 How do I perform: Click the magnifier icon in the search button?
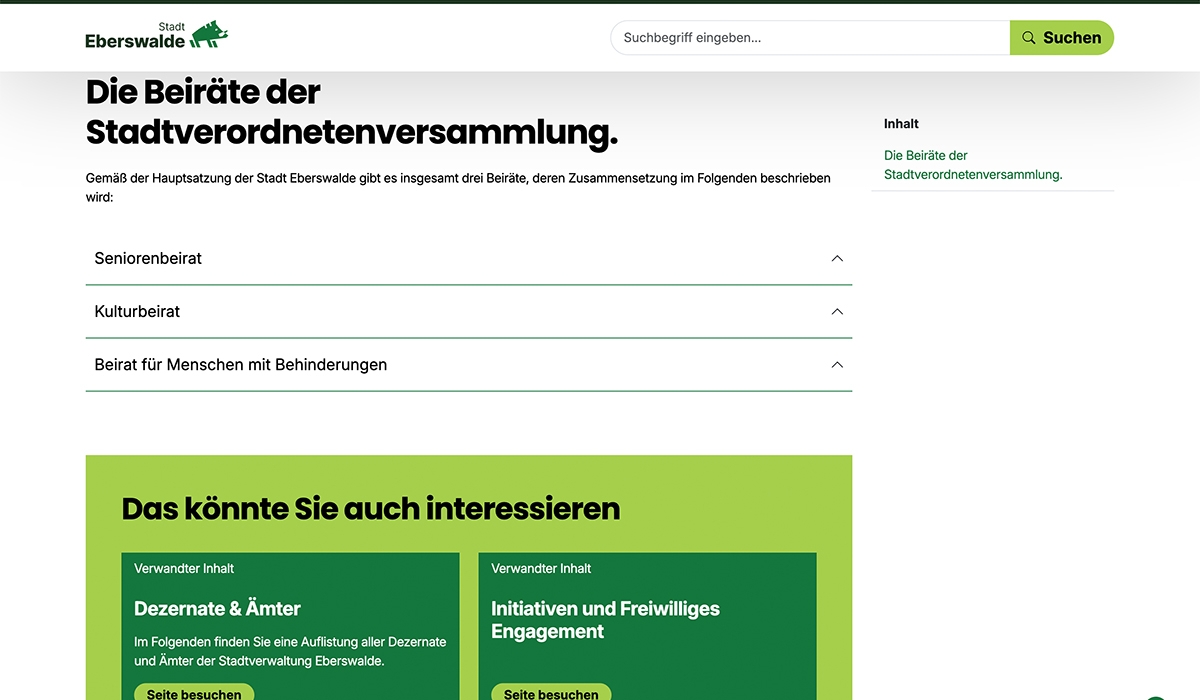(1028, 38)
